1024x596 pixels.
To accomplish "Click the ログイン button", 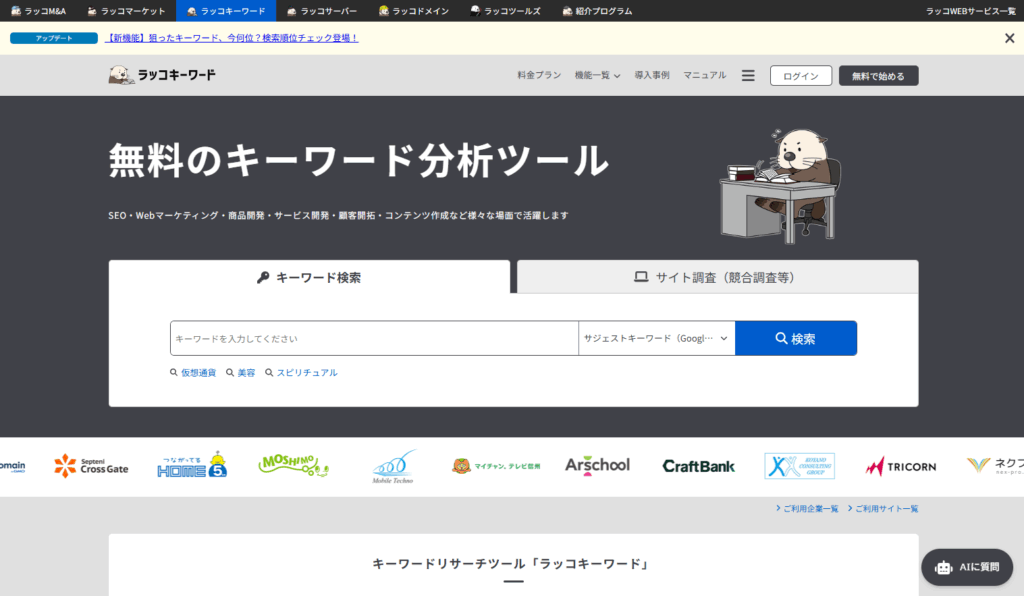I will (801, 76).
